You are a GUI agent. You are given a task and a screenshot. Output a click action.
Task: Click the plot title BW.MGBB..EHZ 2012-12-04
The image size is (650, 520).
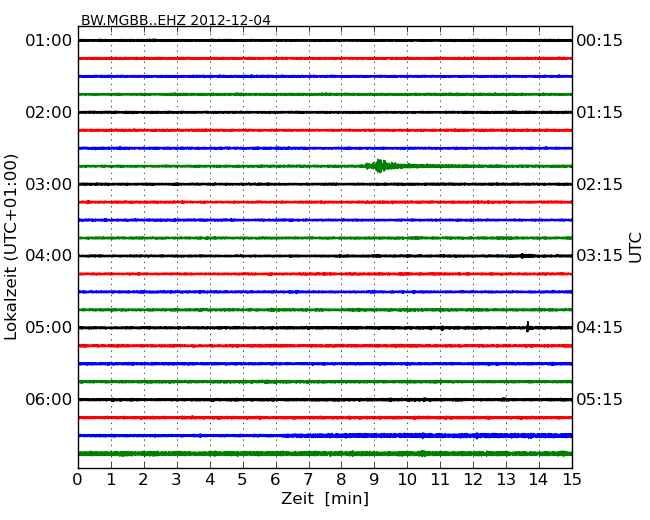tap(176, 20)
